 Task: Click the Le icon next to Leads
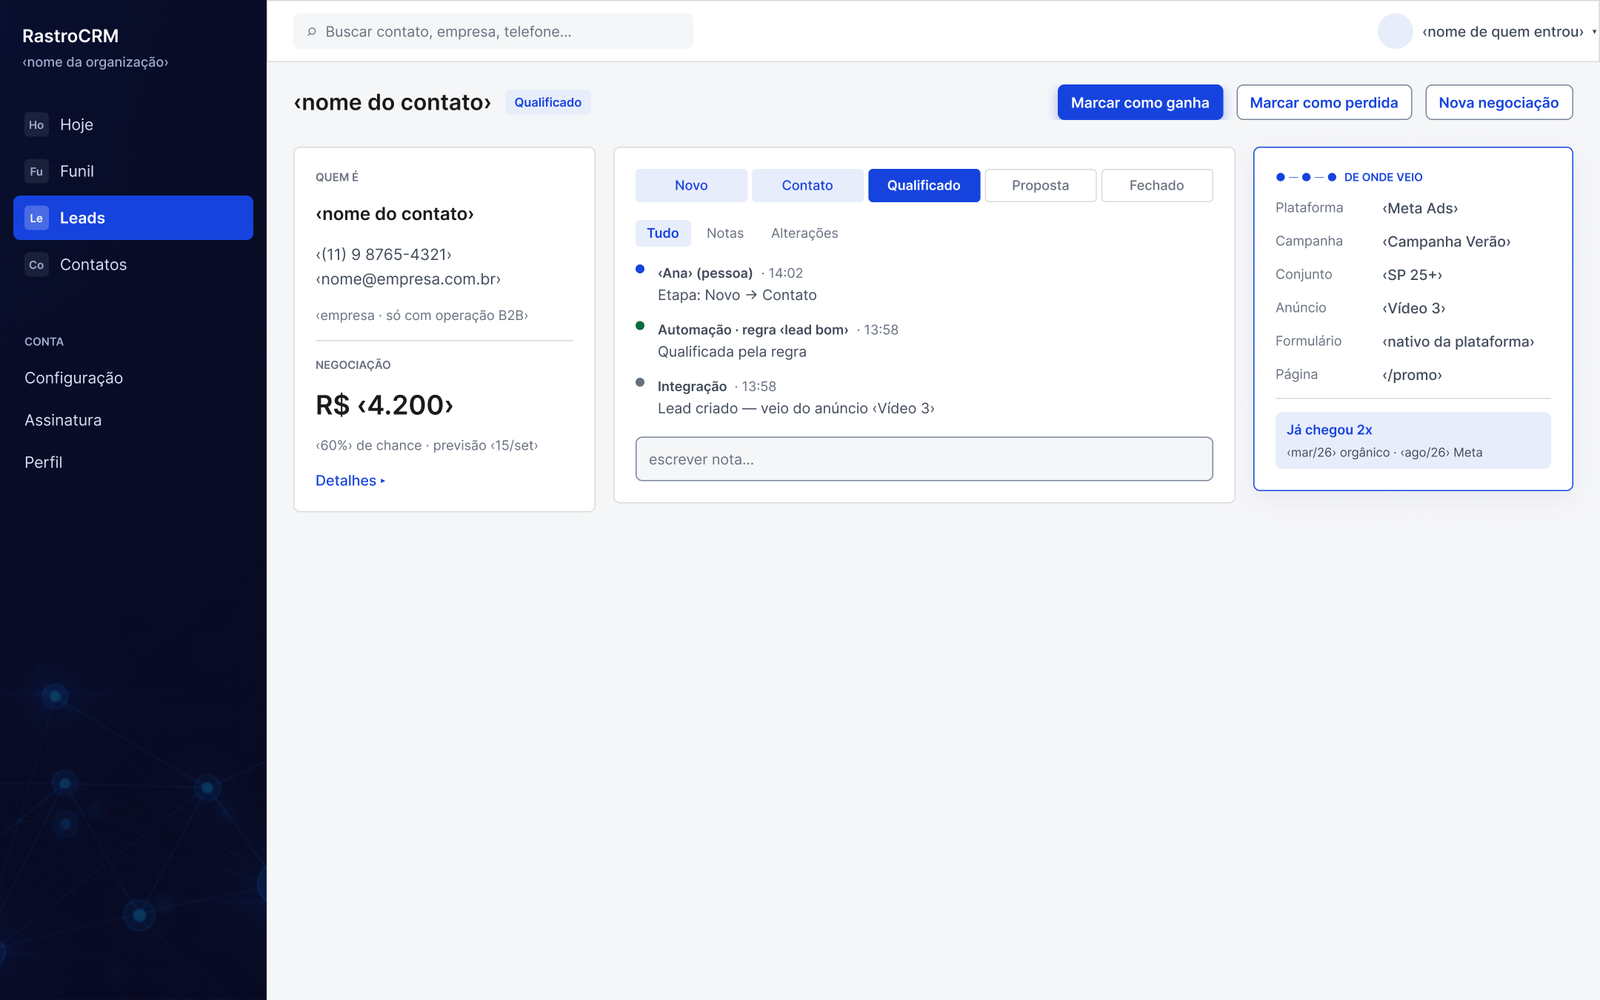tap(36, 218)
